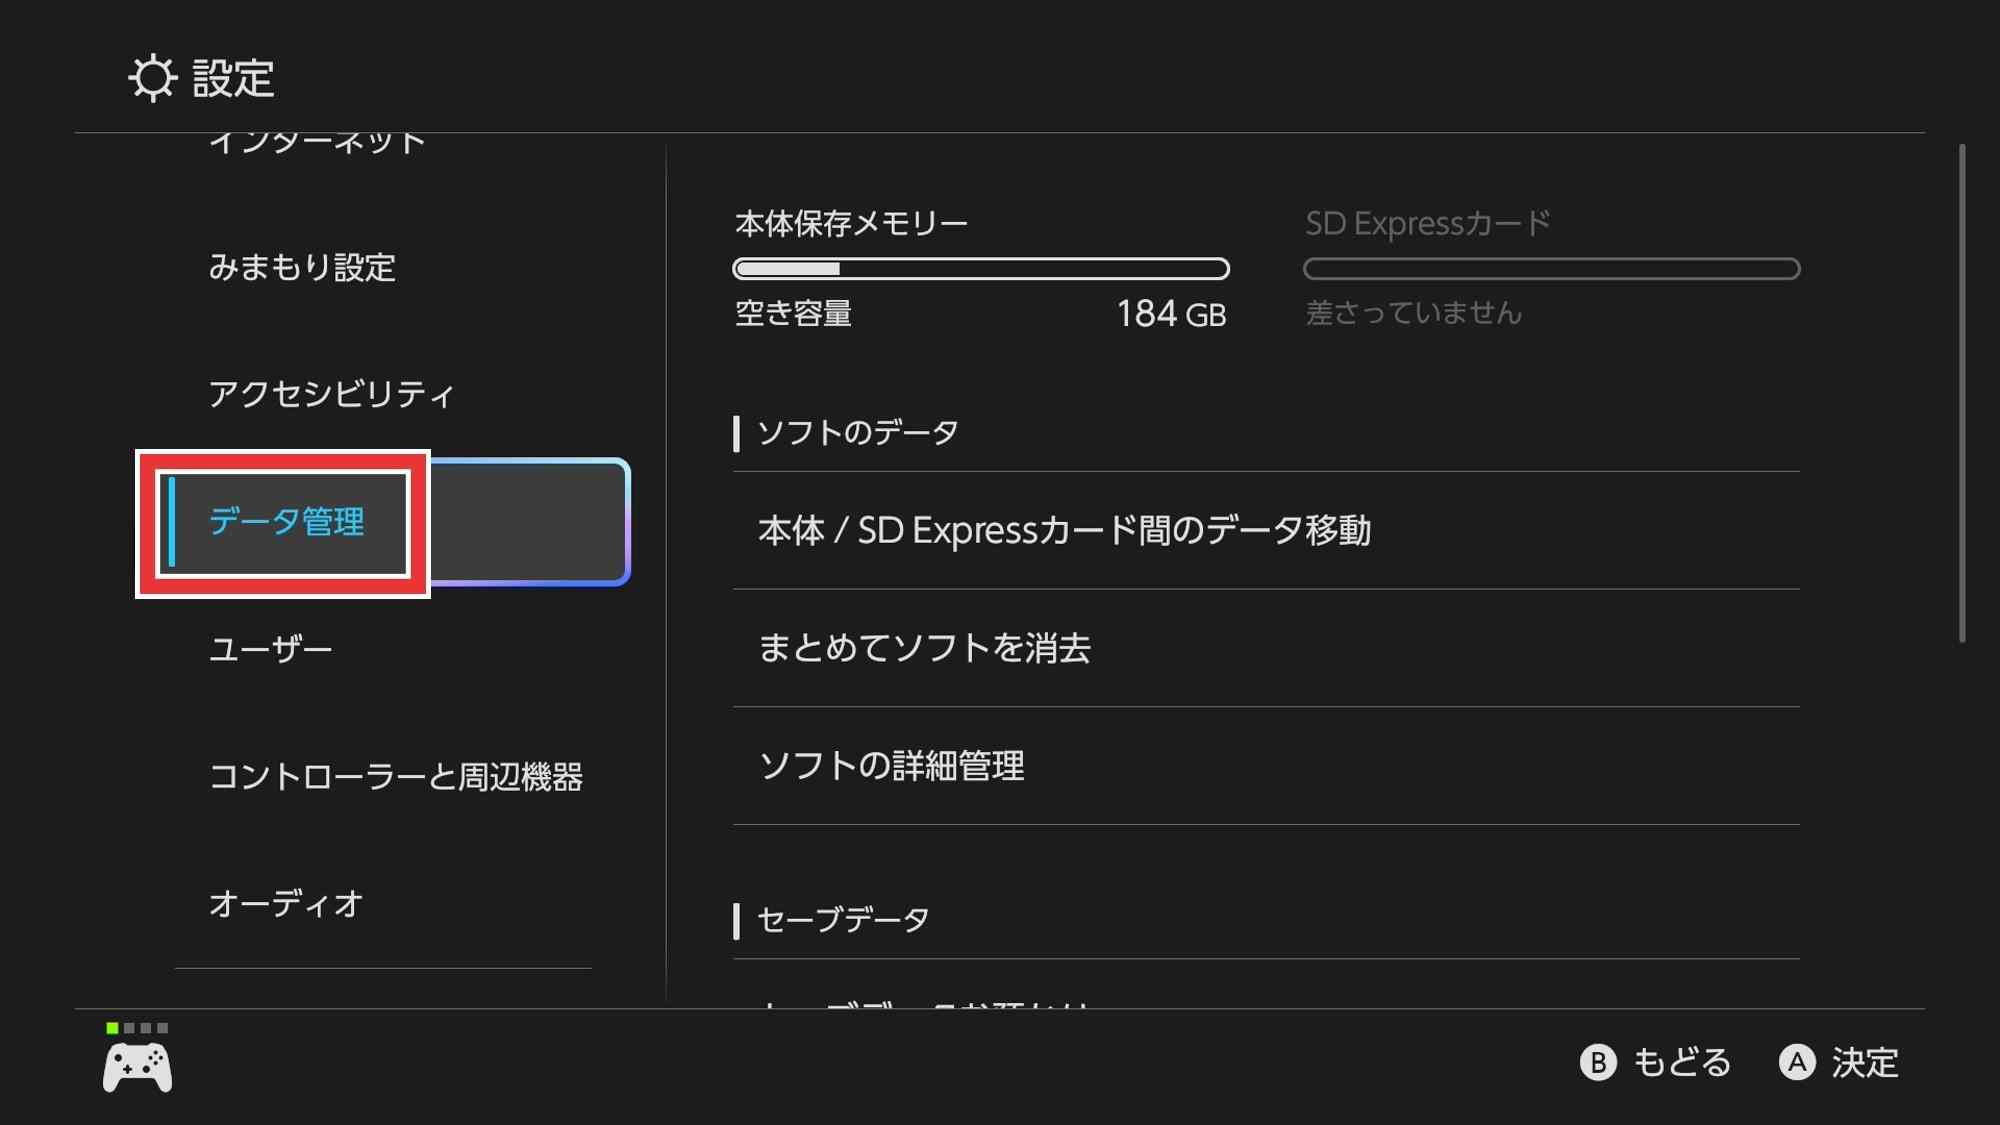The height and width of the screenshot is (1125, 2000).
Task: Select みまもり設定 in the sidebar
Action: 302,268
